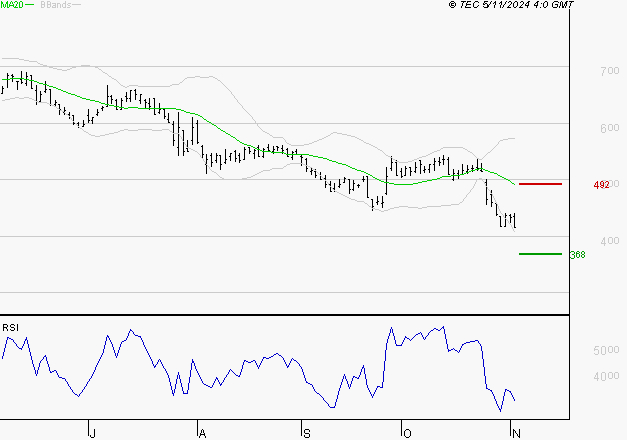Click the TEC copyright timestamp text
Image resolution: width=627 pixels, height=440 pixels.
512,6
